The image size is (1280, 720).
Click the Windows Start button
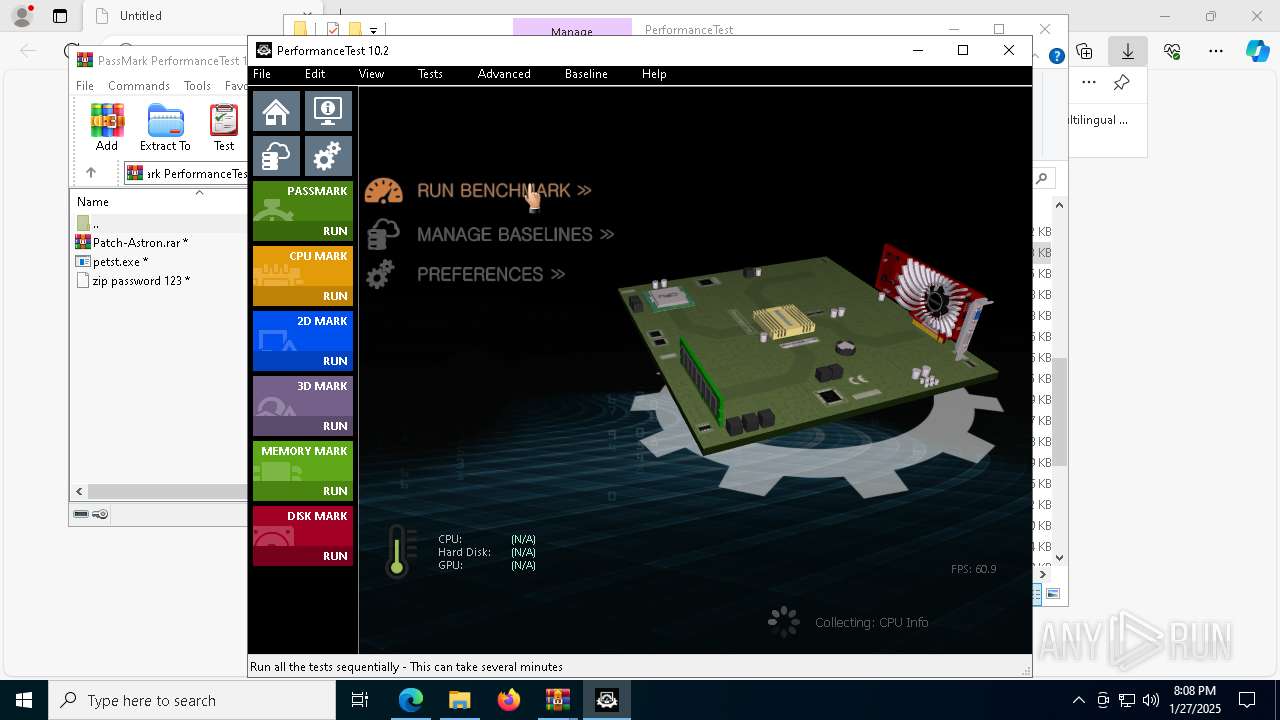[x=24, y=700]
